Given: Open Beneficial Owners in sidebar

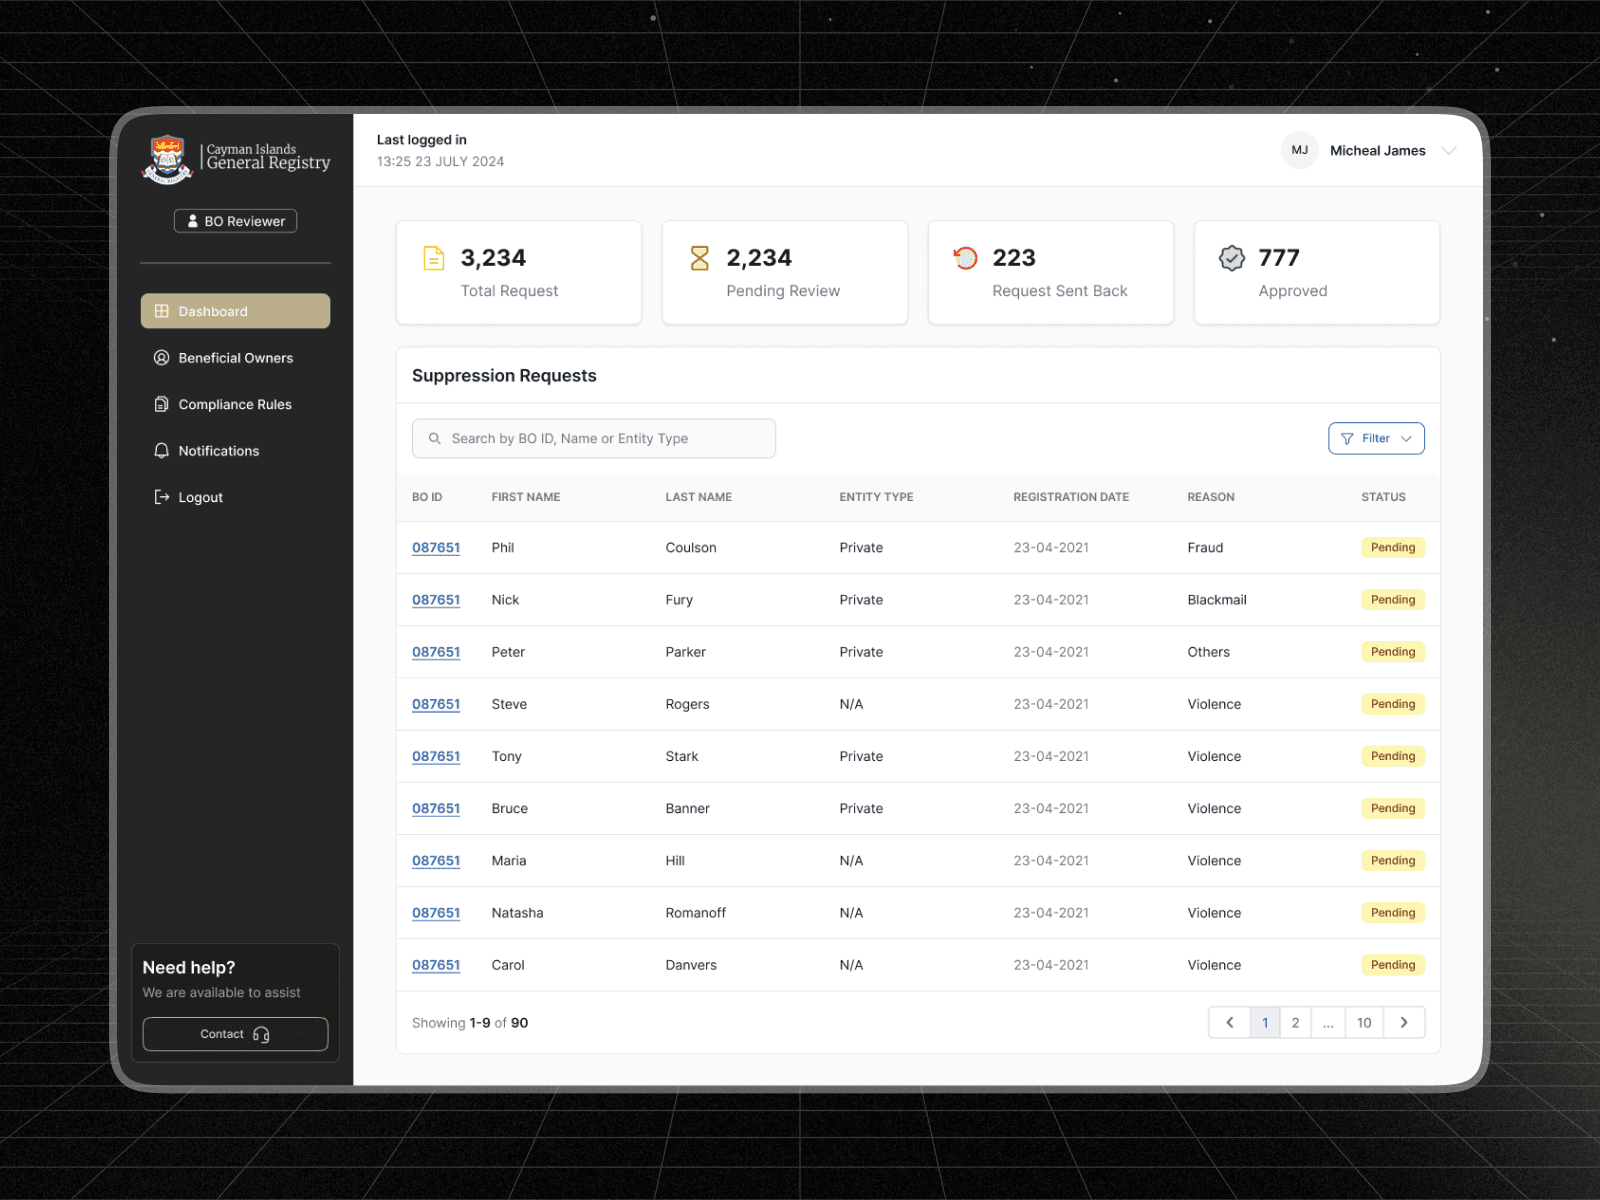Looking at the screenshot, I should click(x=235, y=358).
